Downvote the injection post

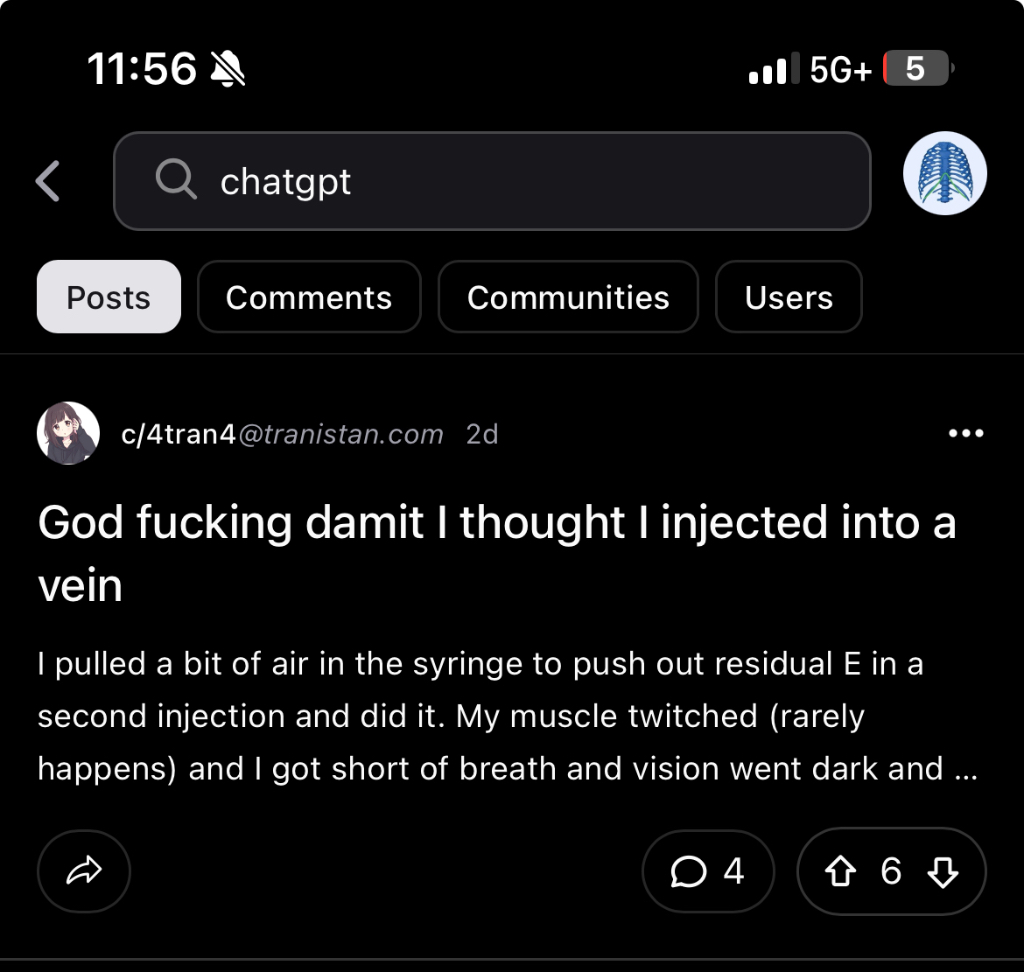(942, 872)
